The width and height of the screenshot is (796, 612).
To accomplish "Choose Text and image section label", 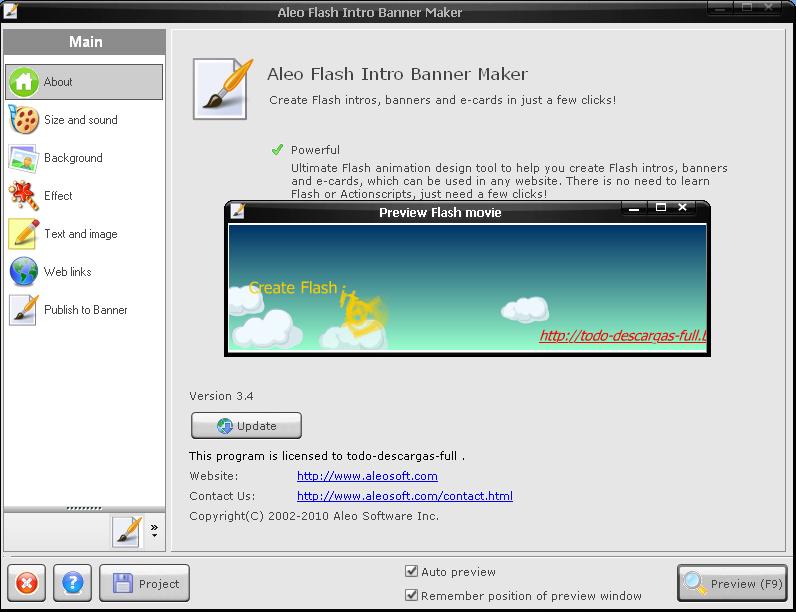I will [81, 234].
